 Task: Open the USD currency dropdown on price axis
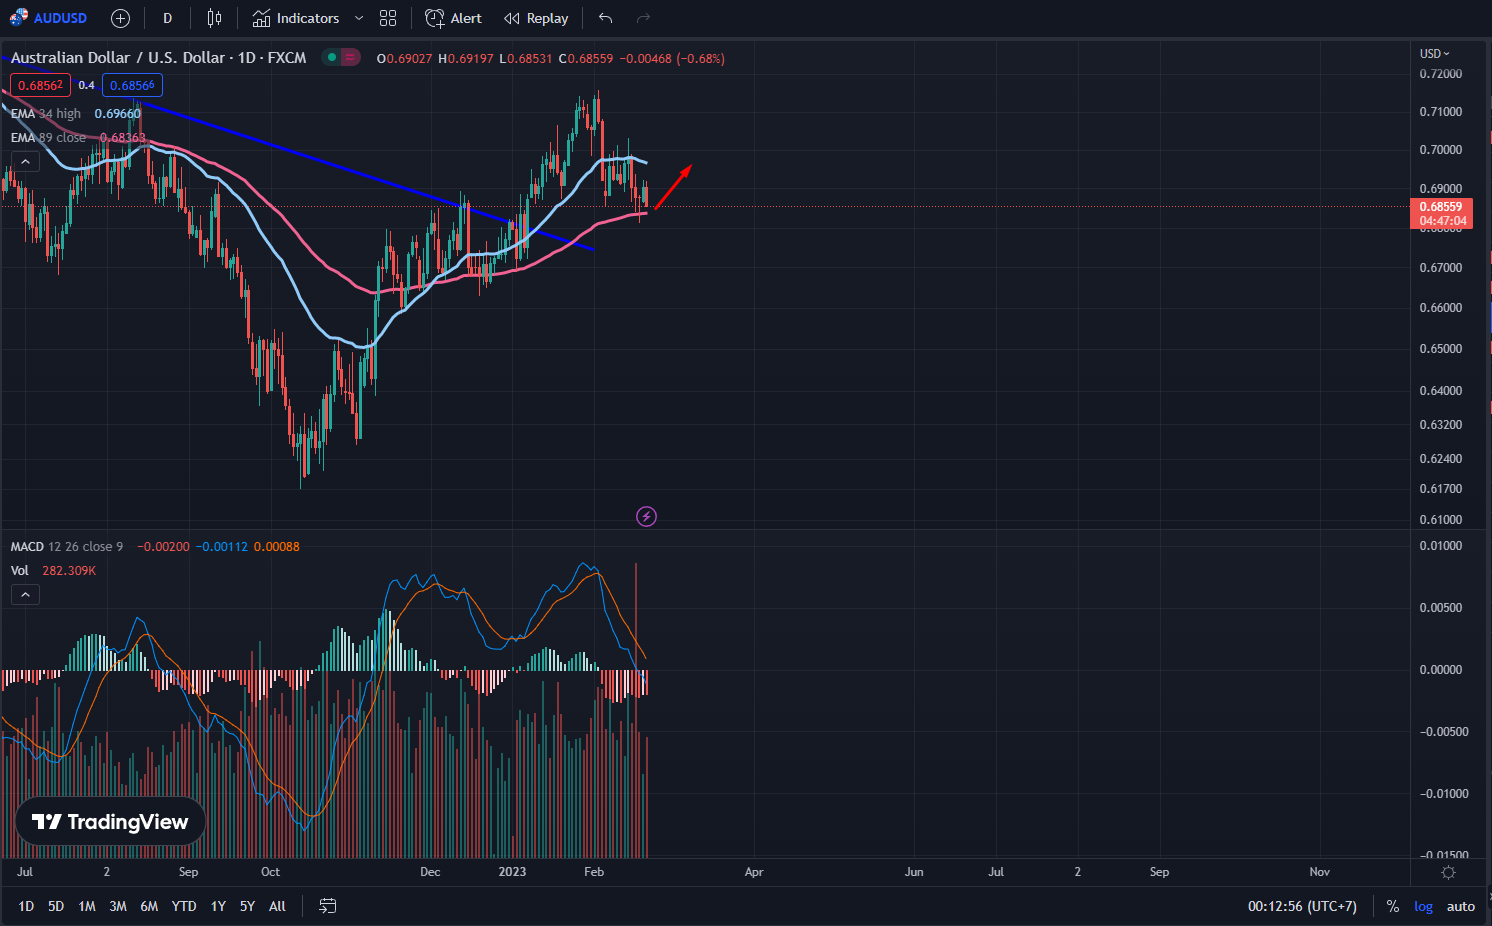tap(1434, 54)
